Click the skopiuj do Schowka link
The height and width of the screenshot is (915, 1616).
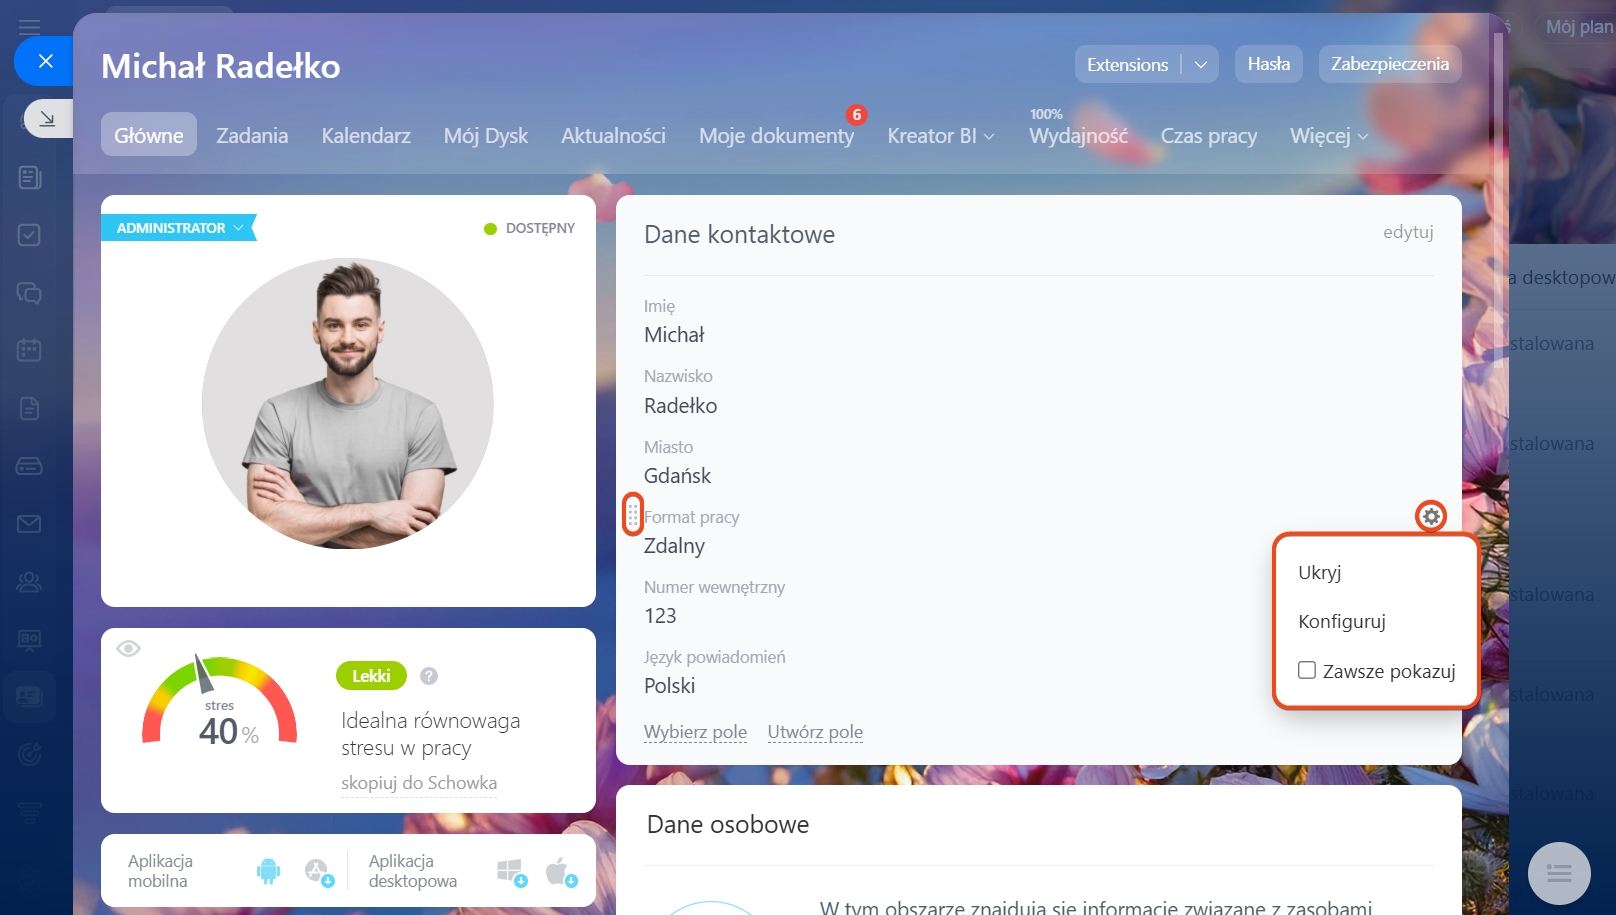[419, 783]
